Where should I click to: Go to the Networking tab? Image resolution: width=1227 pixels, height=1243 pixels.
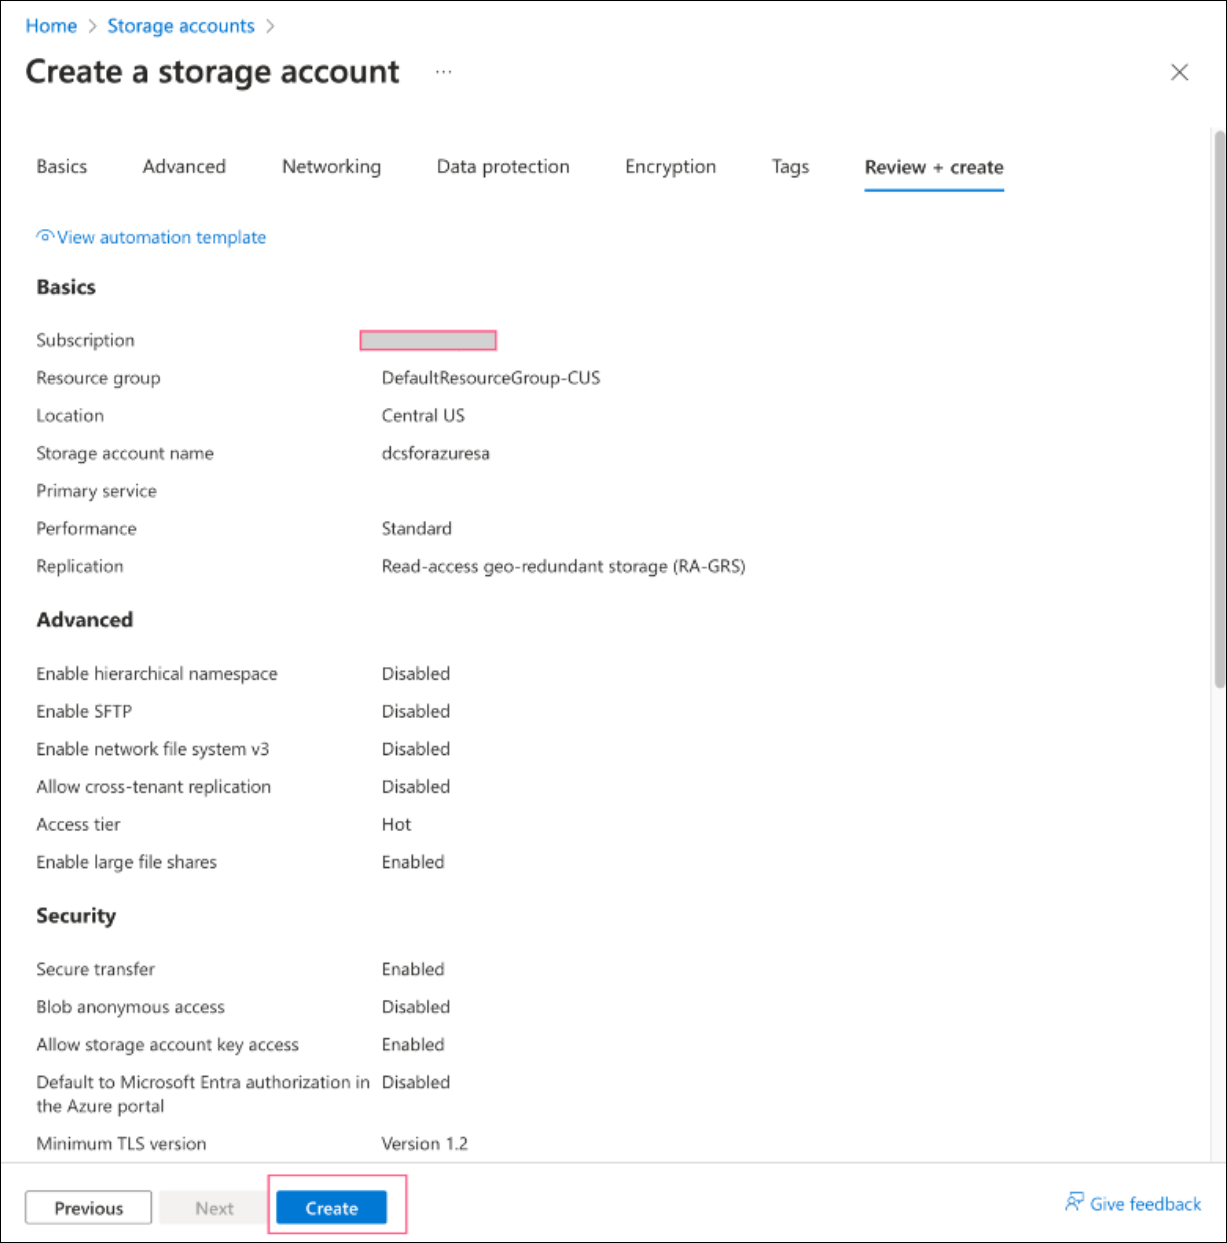pos(331,167)
